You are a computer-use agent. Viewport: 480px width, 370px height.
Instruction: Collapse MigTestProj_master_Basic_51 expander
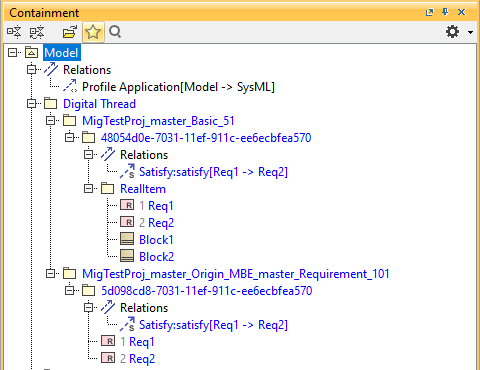coord(51,121)
